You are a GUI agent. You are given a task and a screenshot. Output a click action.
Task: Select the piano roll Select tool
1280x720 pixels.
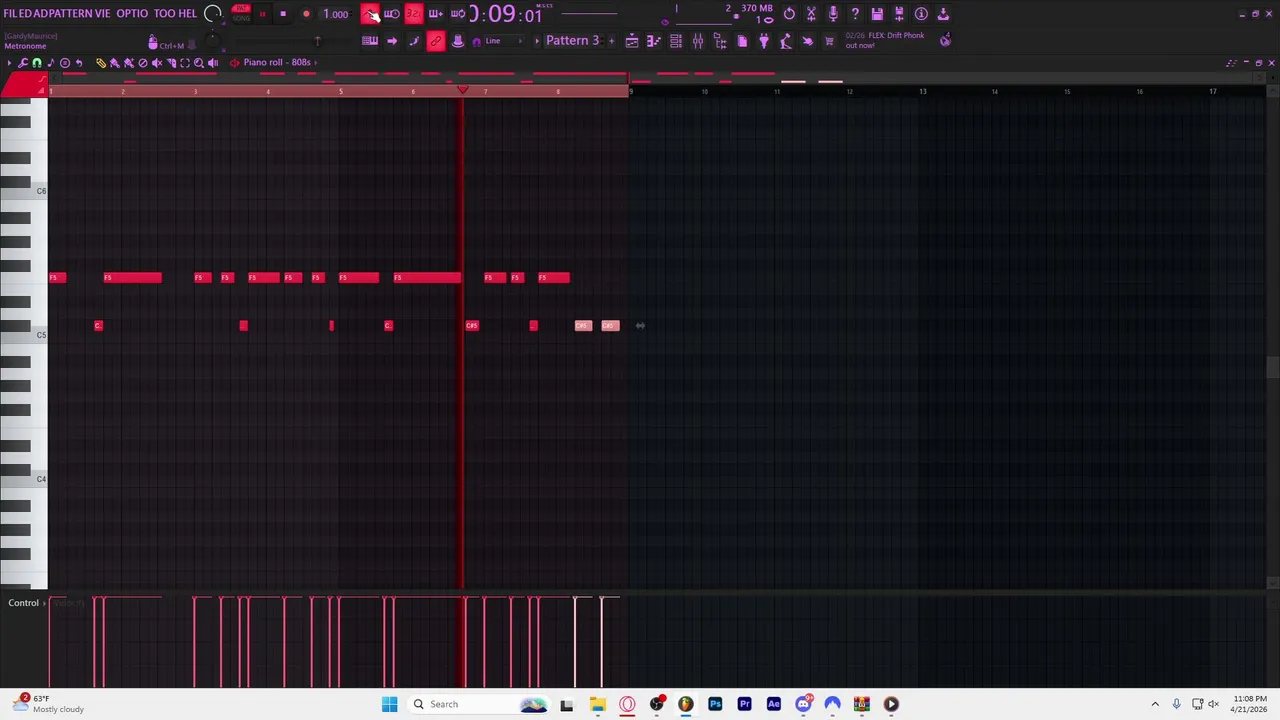tap(185, 62)
